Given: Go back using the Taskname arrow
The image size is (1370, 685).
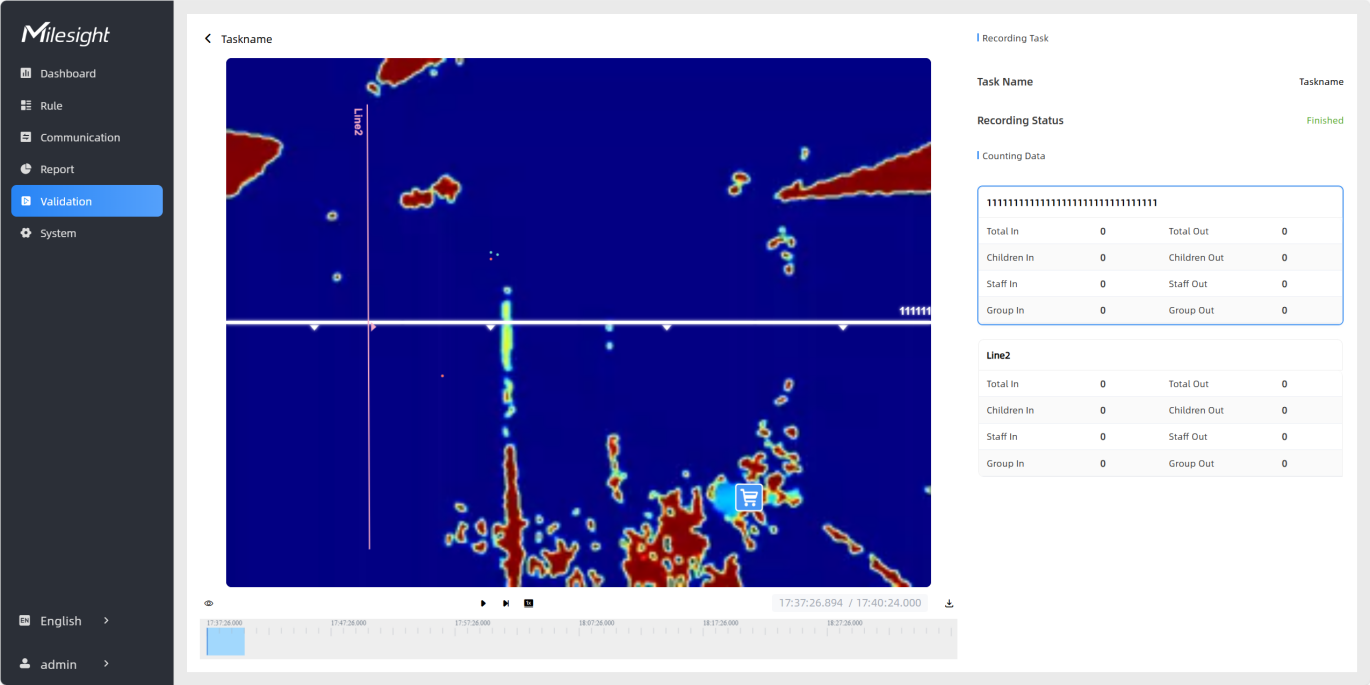Looking at the screenshot, I should click(208, 39).
